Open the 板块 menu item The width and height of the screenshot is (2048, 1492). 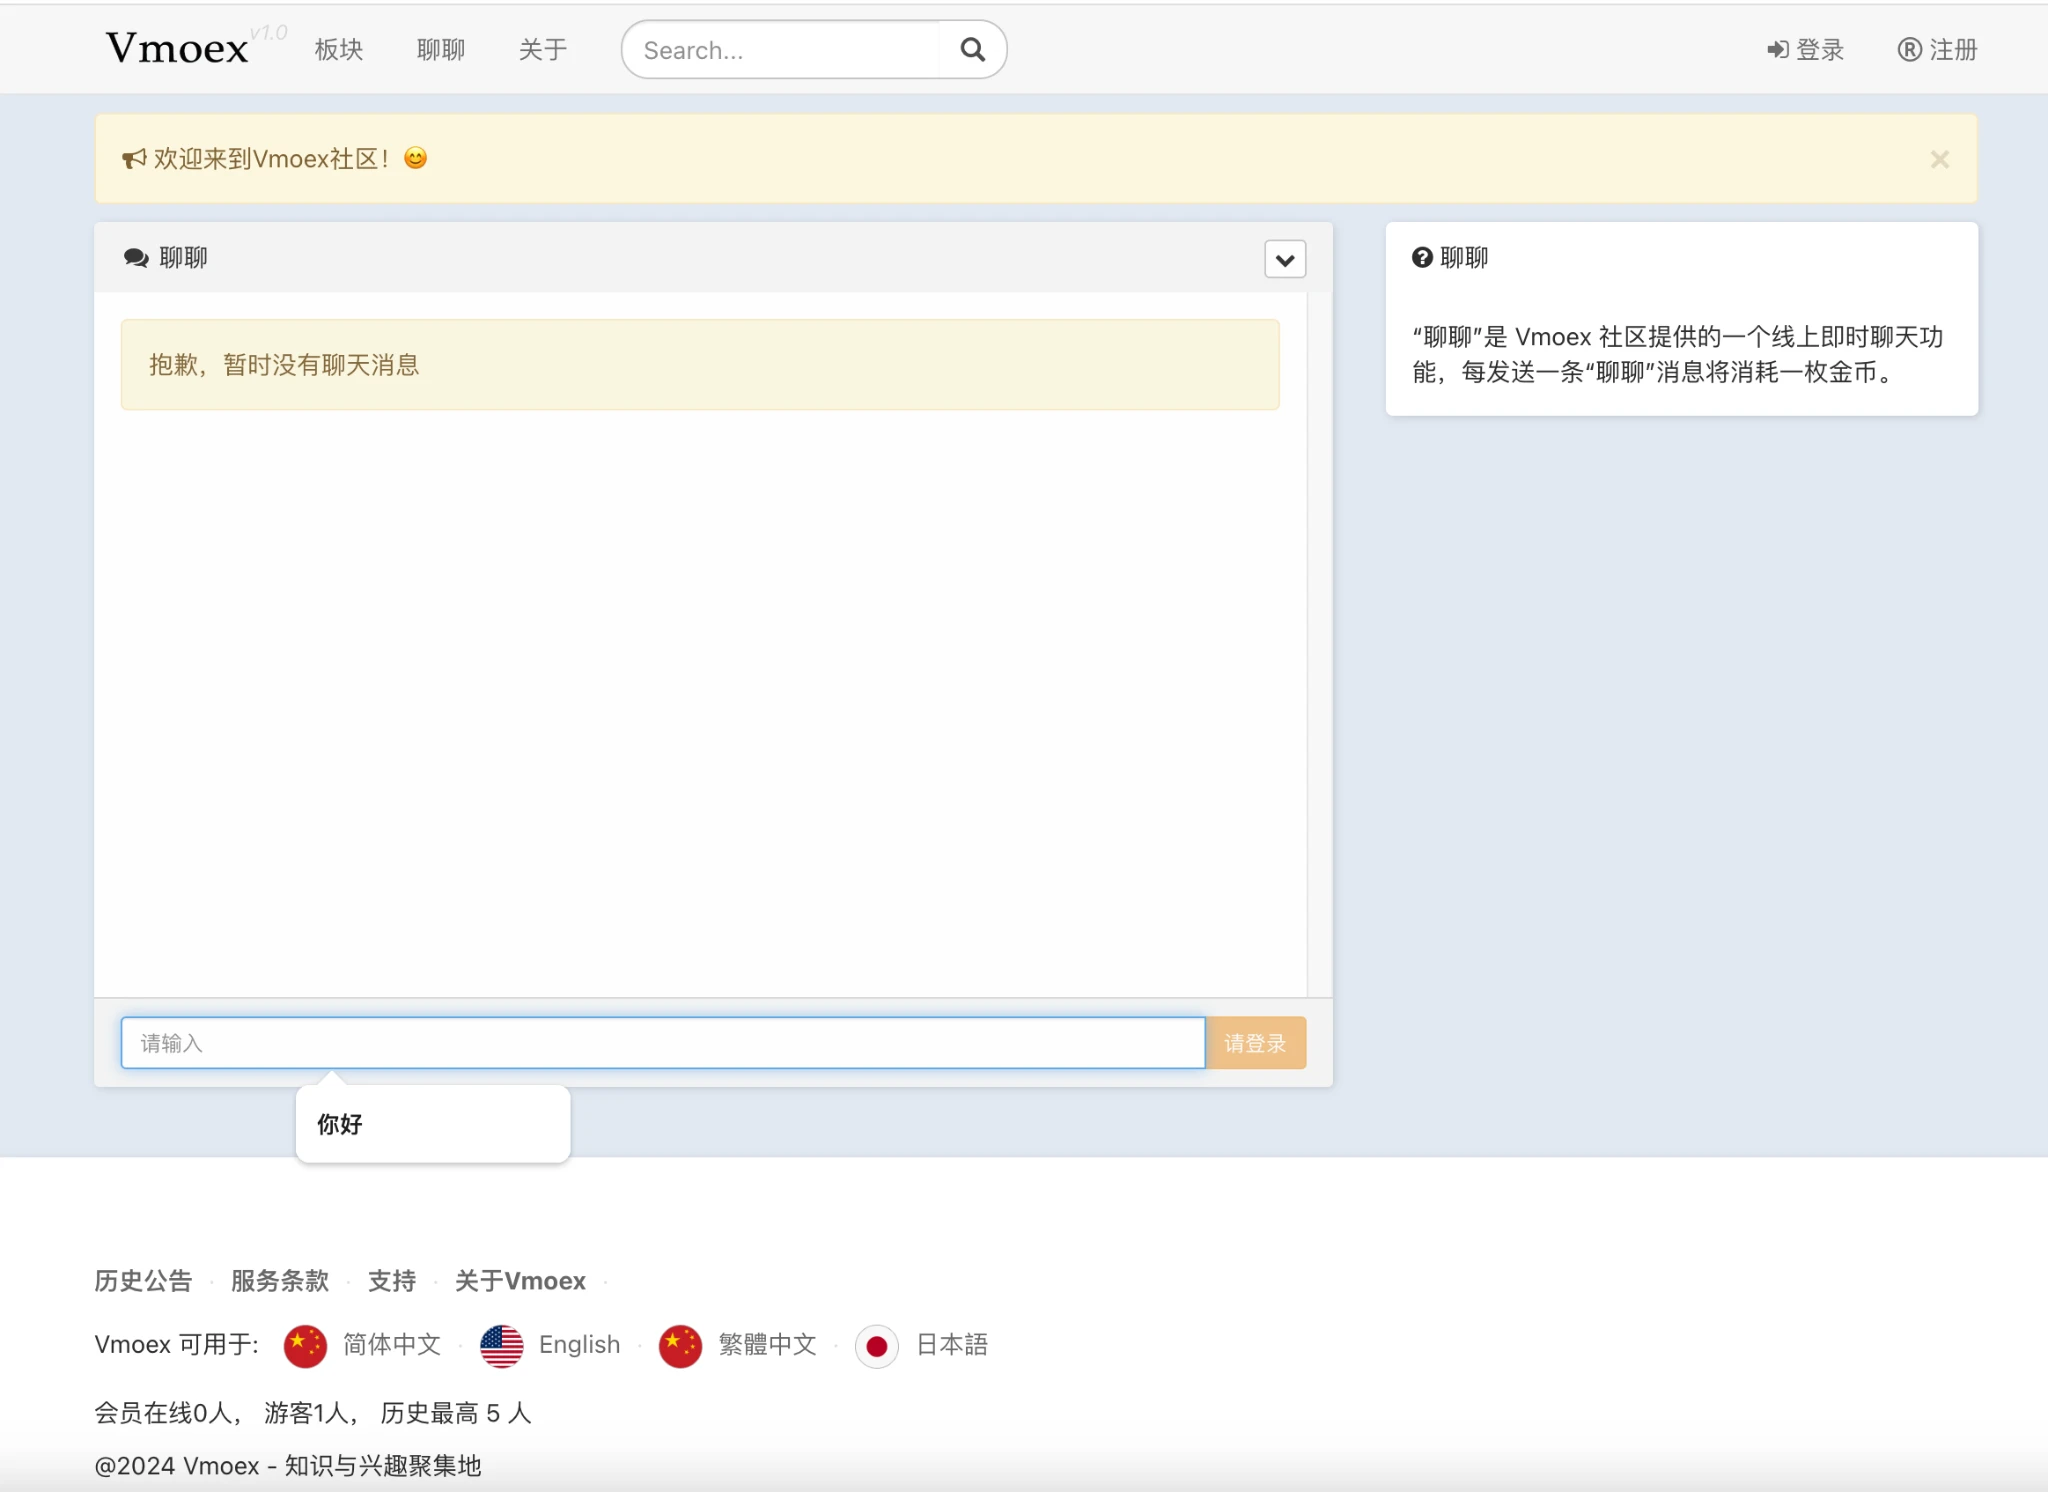coord(339,50)
